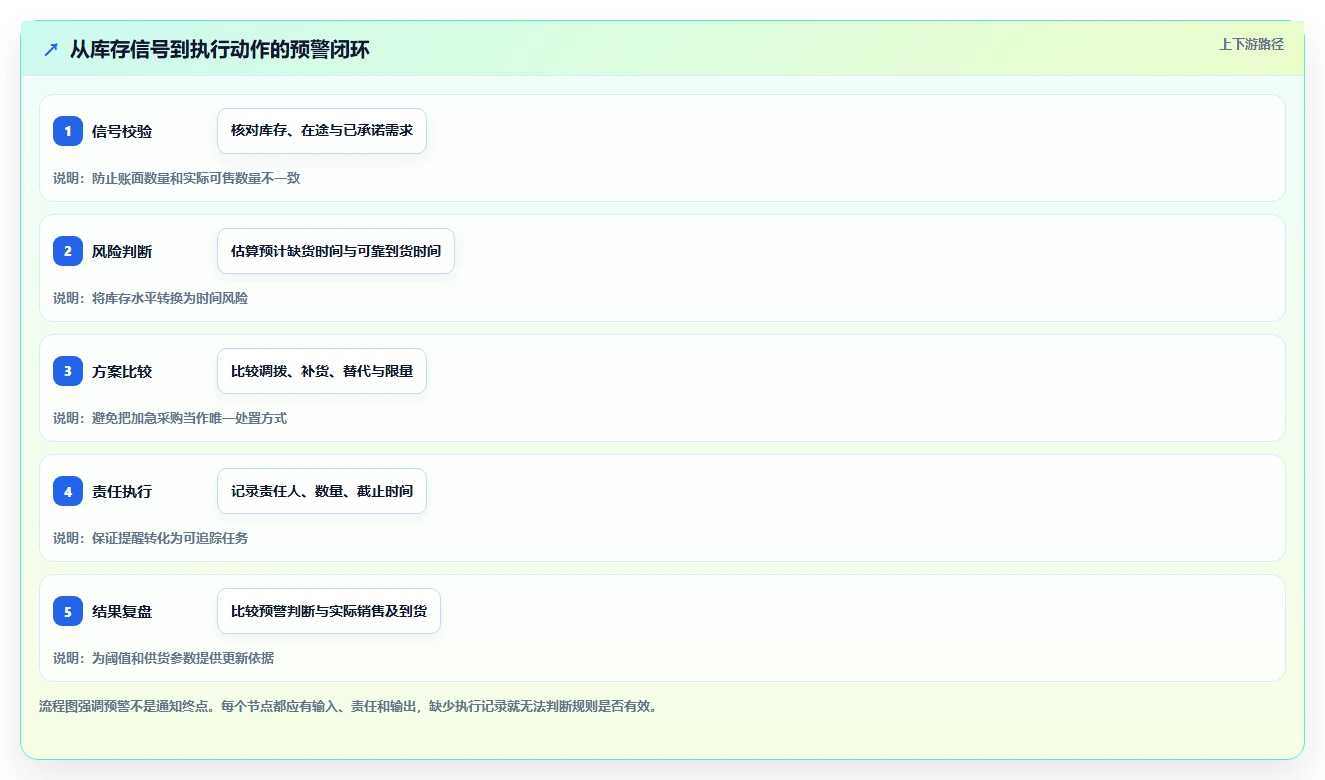Click the 结果复盘 step label
Image resolution: width=1325 pixels, height=780 pixels.
pos(122,611)
